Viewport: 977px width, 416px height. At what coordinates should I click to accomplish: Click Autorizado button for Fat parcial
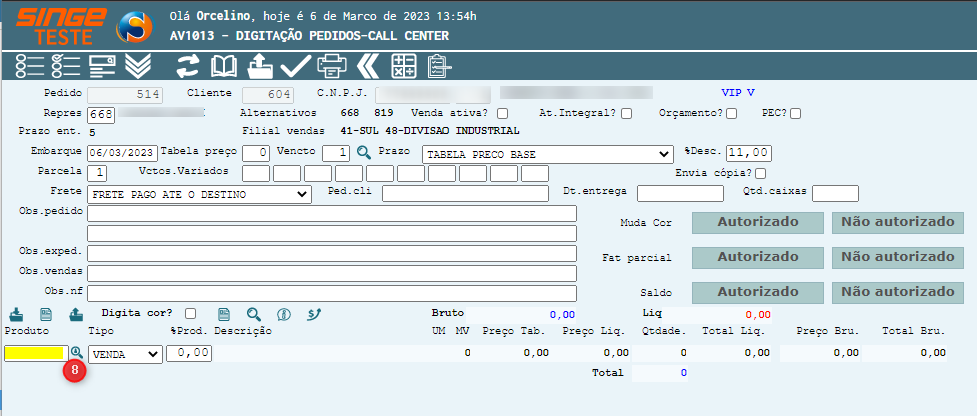[757, 257]
